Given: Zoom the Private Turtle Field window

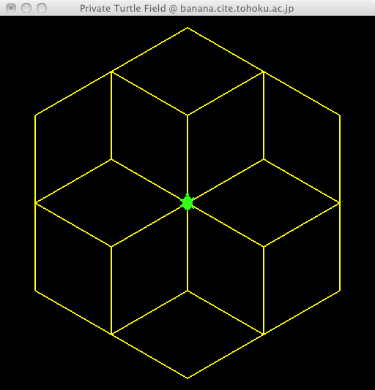Looking at the screenshot, I should tap(42, 7).
